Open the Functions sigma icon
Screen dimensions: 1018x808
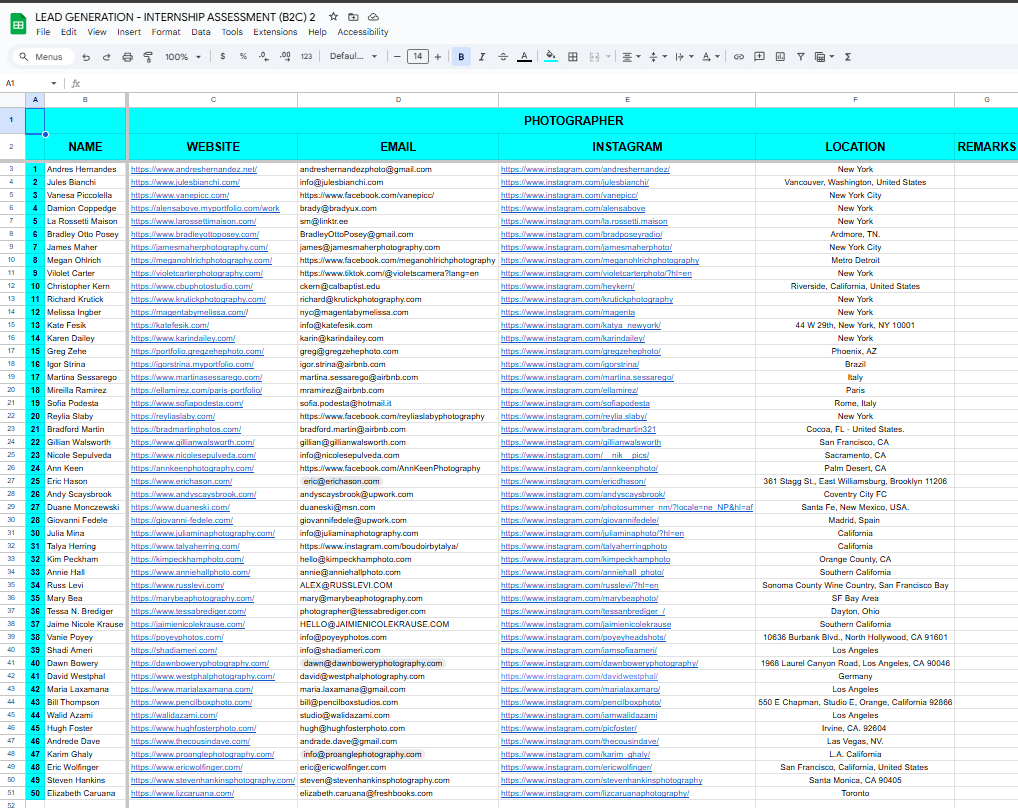(848, 57)
